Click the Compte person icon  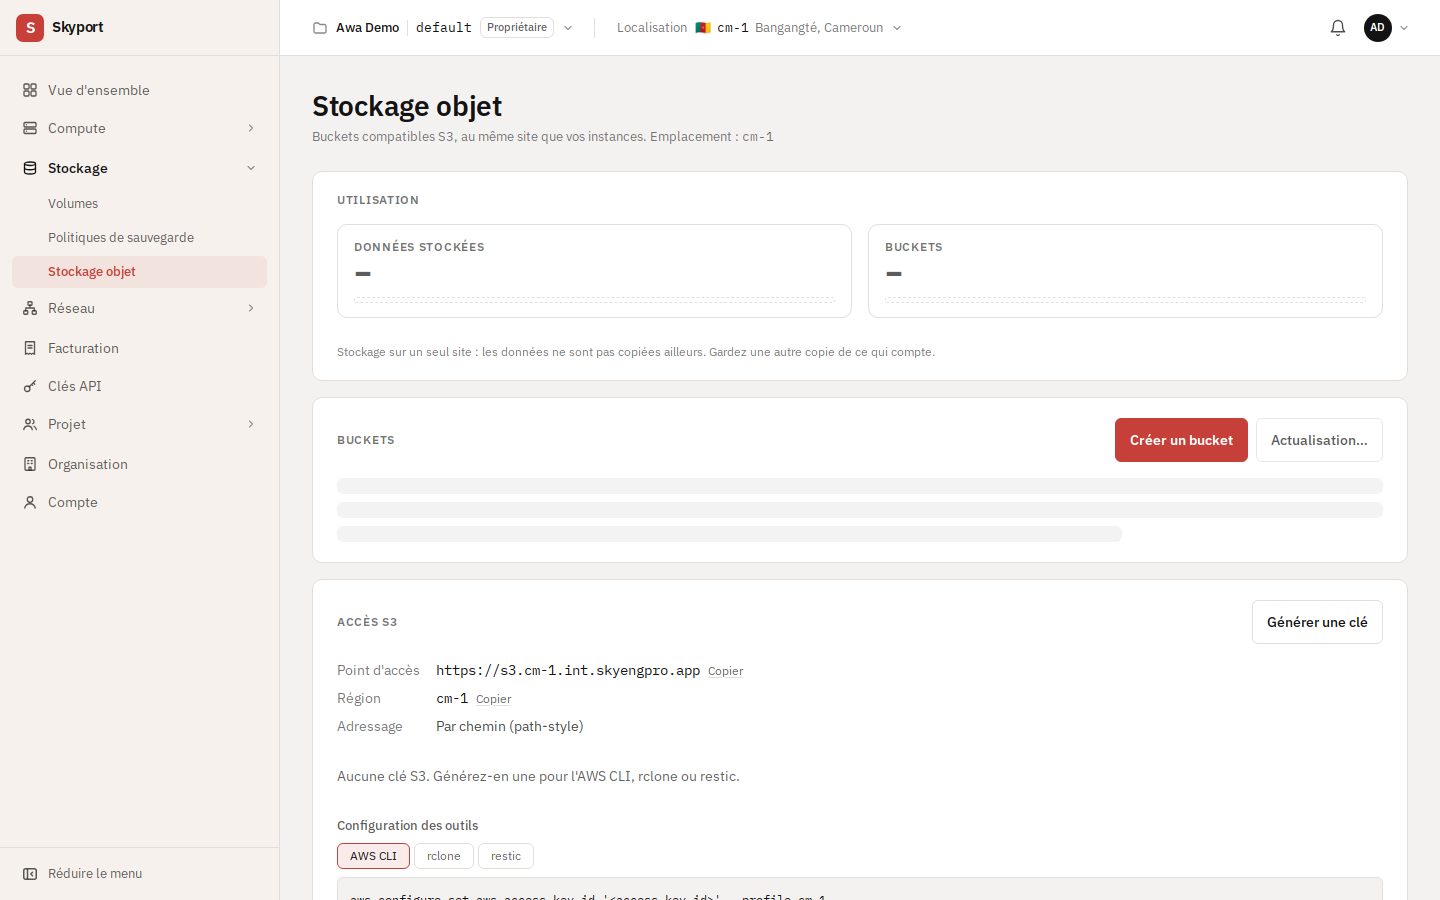pyautogui.click(x=30, y=502)
